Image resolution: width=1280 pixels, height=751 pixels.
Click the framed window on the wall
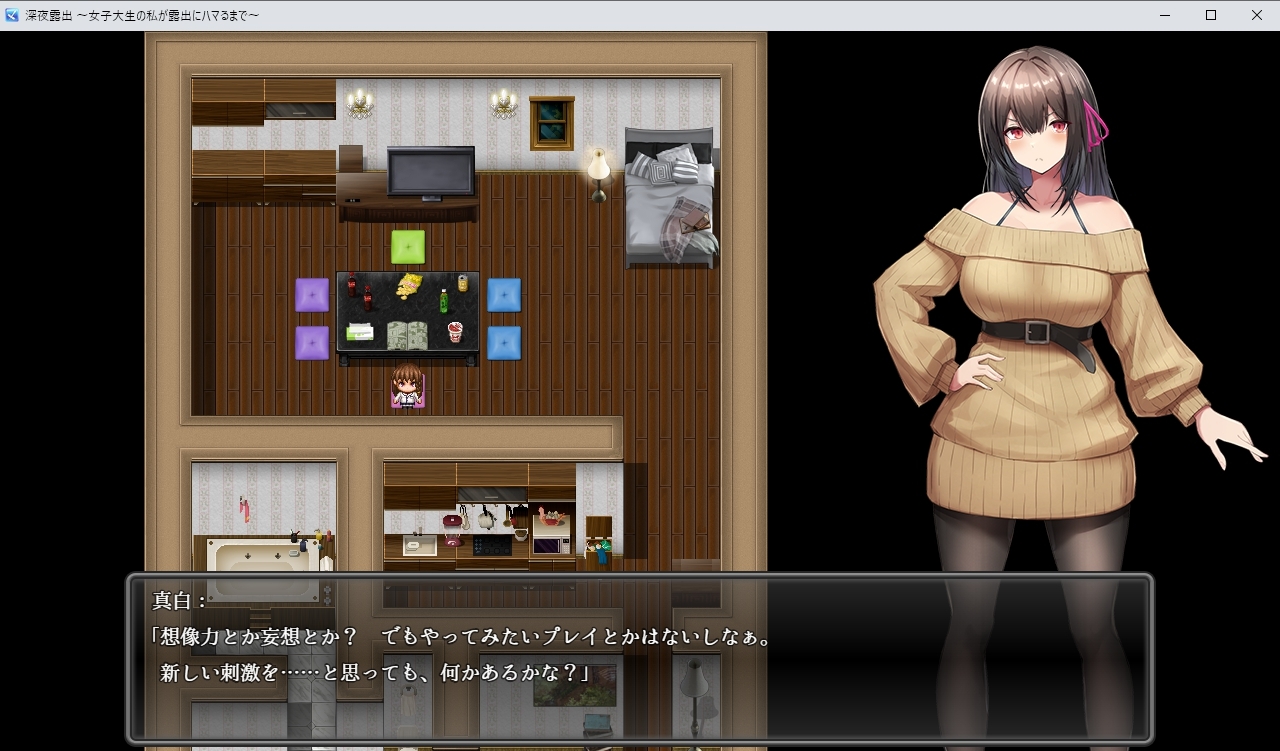point(551,123)
